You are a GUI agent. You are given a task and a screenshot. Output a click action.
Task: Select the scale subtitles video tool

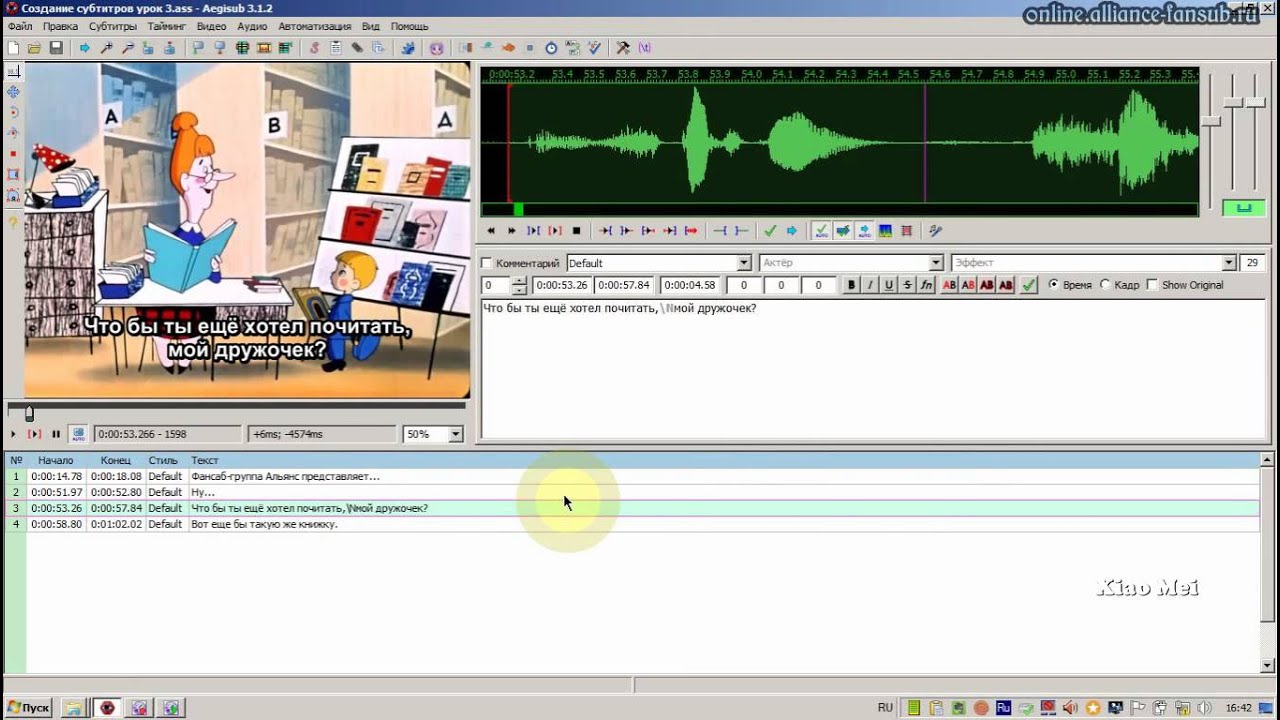tap(13, 154)
